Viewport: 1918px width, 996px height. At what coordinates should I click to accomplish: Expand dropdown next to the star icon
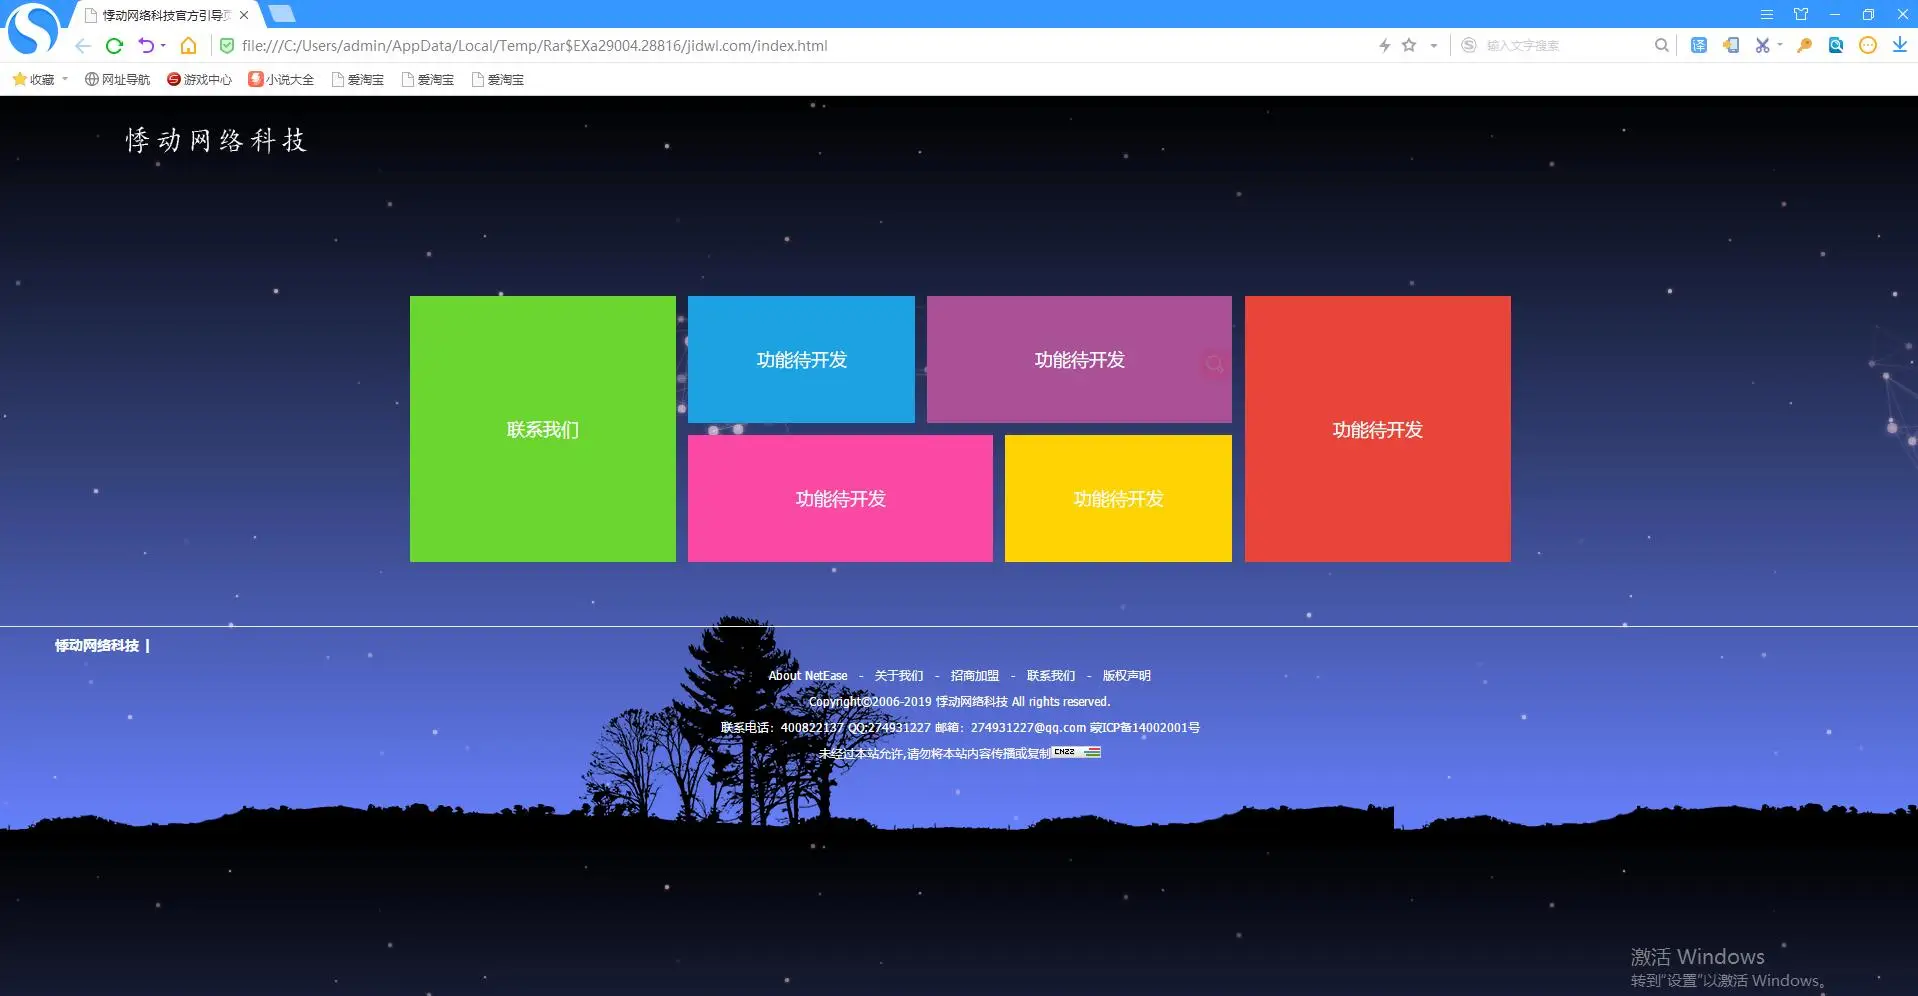pos(1433,45)
